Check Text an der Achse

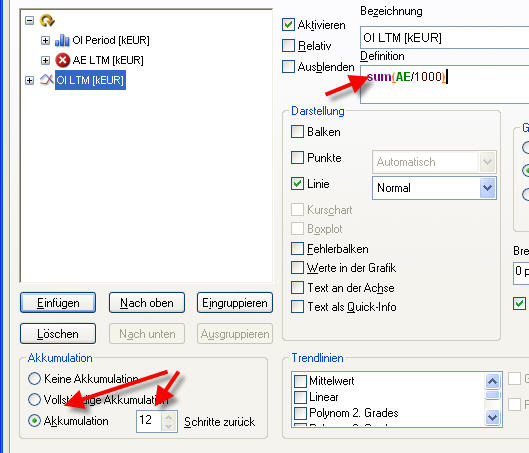[x=297, y=288]
